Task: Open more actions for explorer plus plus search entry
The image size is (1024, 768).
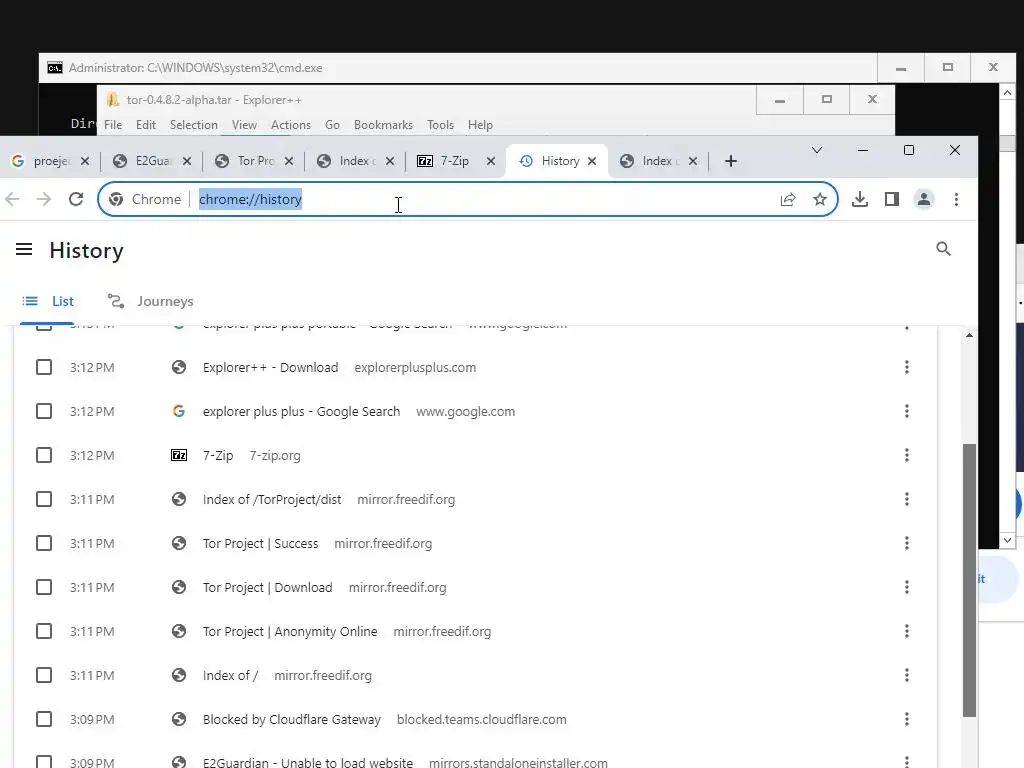Action: click(x=906, y=411)
